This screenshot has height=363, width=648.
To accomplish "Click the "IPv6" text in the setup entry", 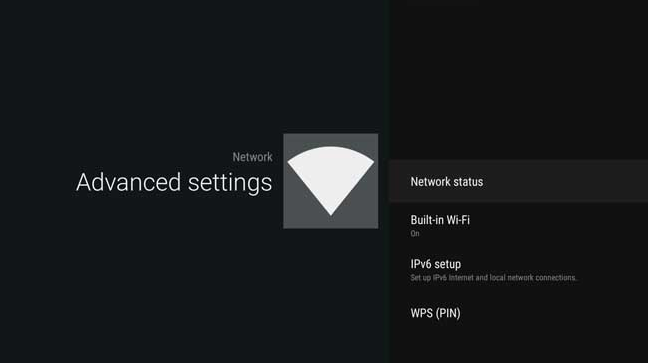I will pyautogui.click(x=421, y=264).
